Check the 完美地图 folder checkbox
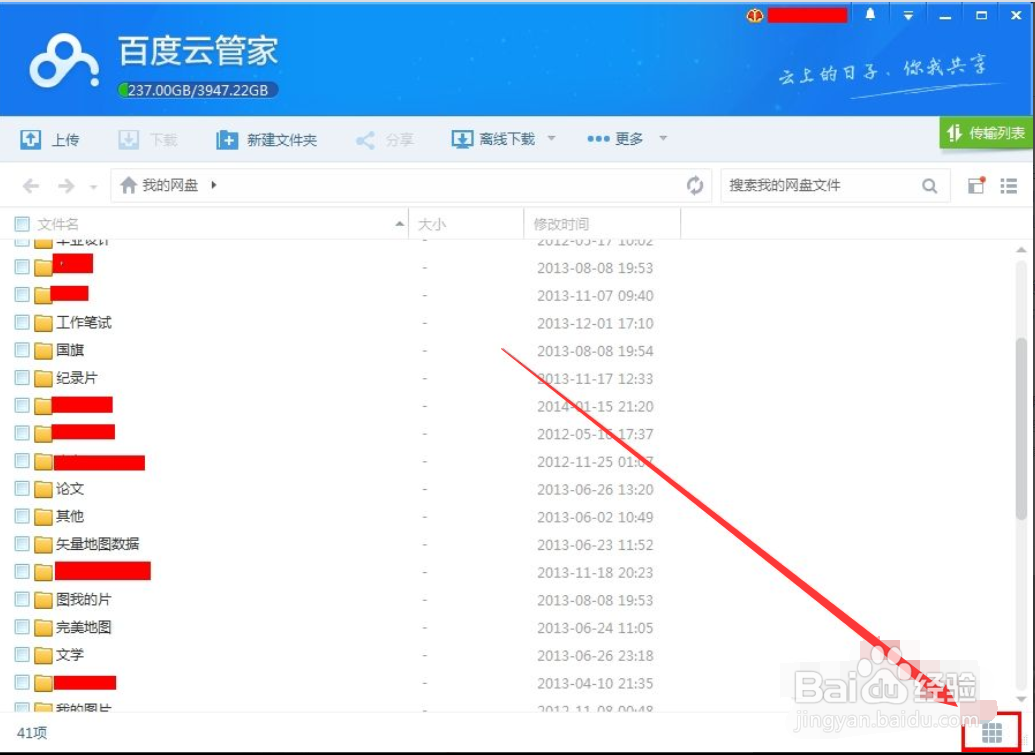Image resolution: width=1035 pixels, height=755 pixels. click(x=22, y=628)
